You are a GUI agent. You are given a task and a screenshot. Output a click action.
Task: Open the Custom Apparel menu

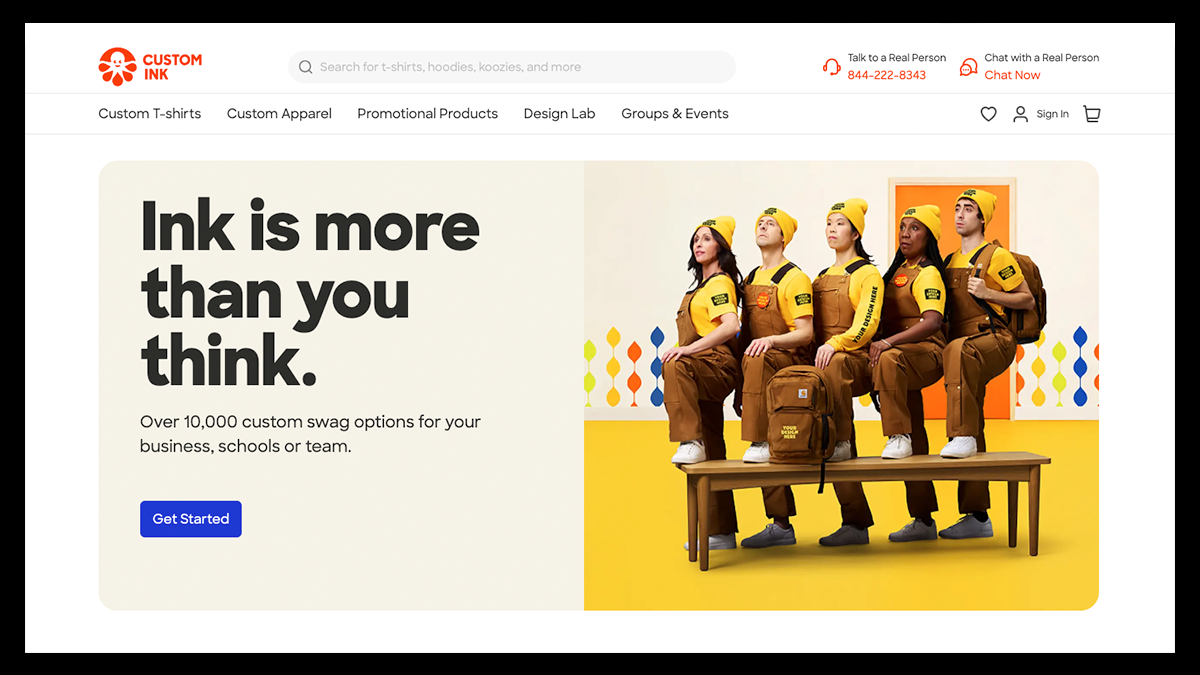279,114
